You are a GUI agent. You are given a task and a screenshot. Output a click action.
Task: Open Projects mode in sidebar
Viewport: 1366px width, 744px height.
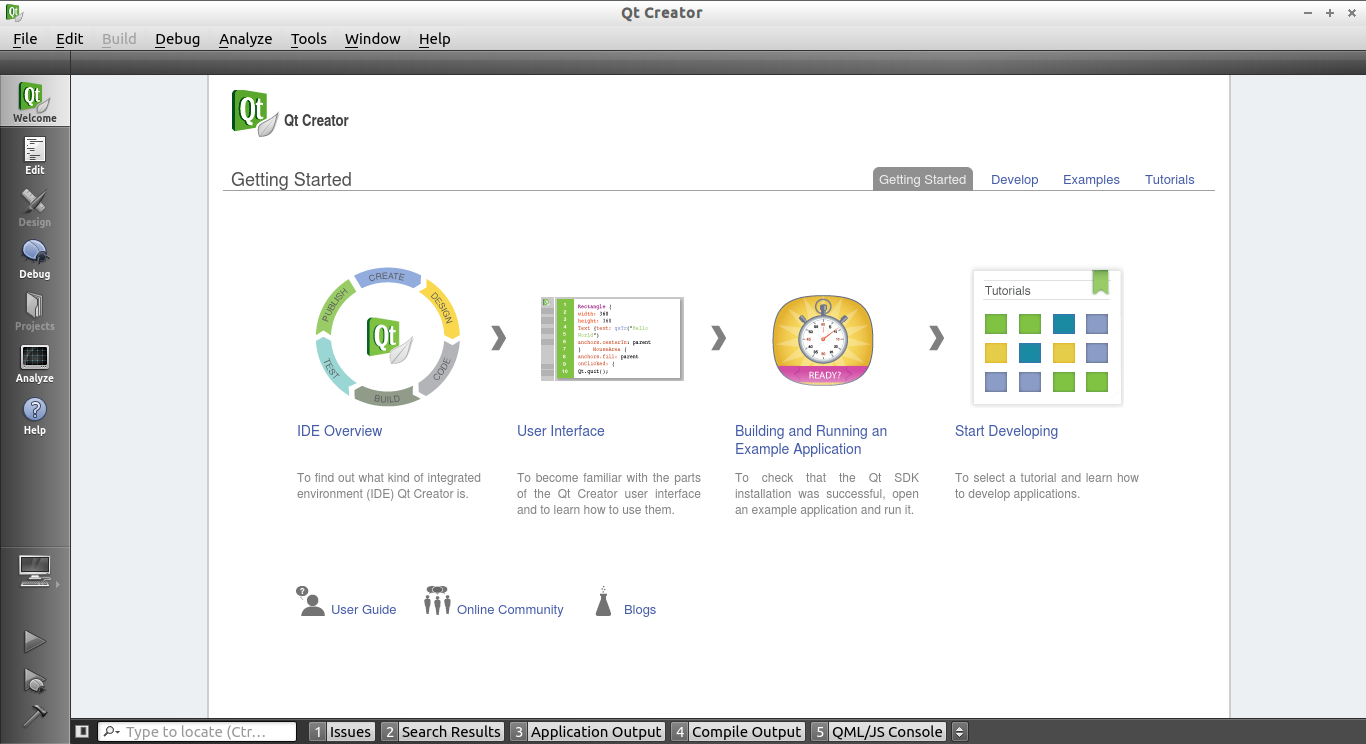pyautogui.click(x=35, y=310)
